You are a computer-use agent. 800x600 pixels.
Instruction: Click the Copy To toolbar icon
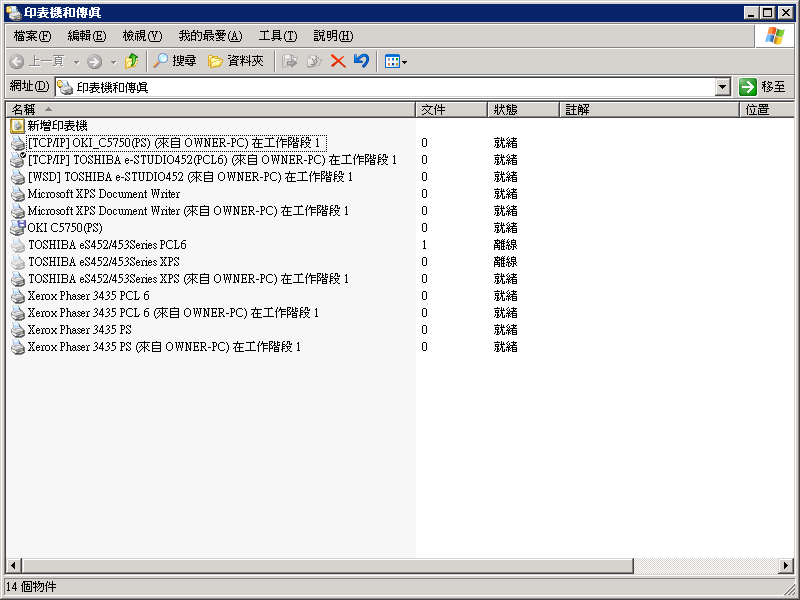313,62
